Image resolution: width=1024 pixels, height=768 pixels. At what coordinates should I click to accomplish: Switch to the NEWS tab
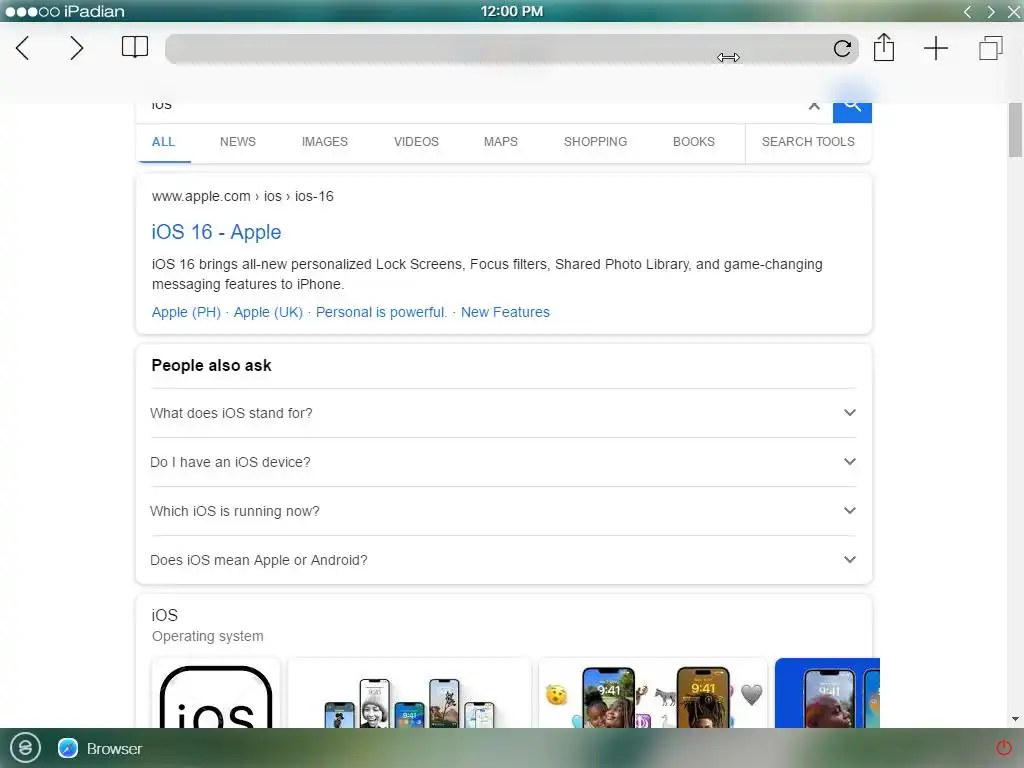point(238,142)
